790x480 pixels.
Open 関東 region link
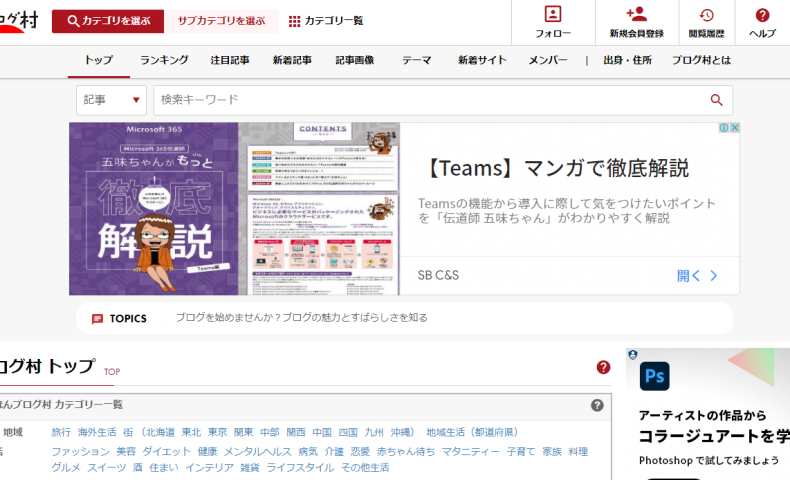click(243, 432)
